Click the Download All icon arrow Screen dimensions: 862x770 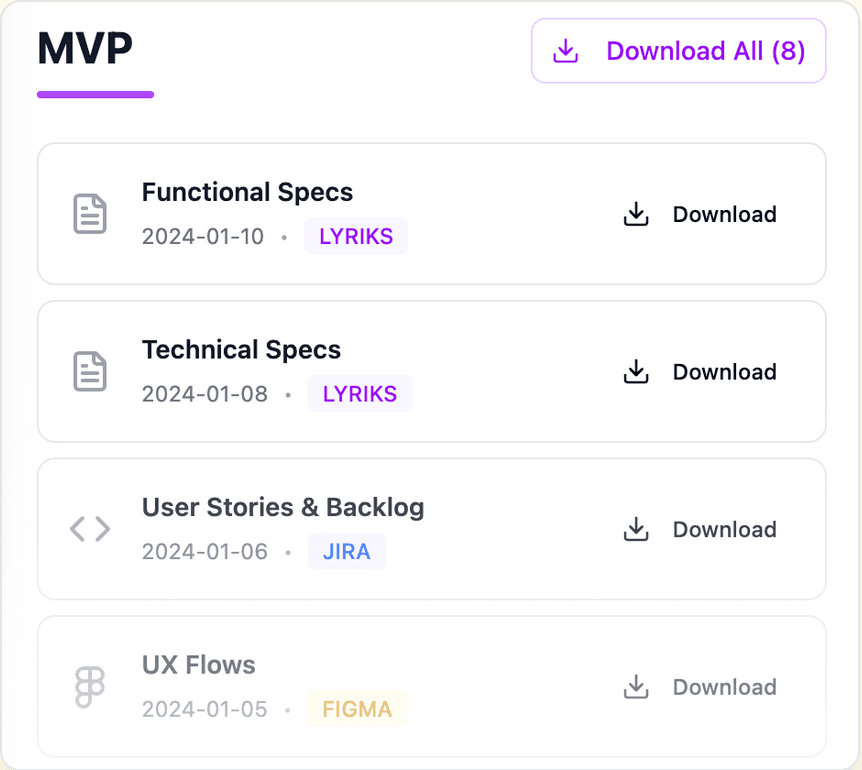pos(566,51)
